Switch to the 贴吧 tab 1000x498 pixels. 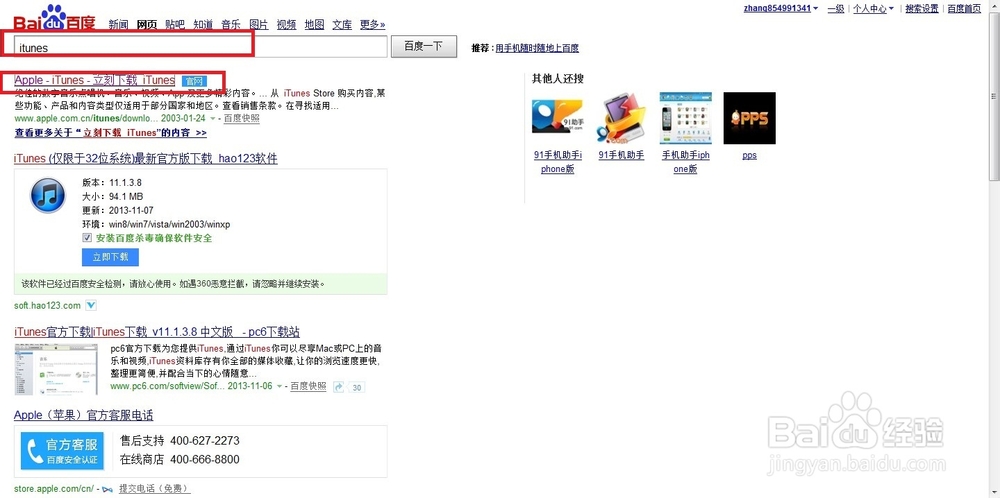point(175,25)
